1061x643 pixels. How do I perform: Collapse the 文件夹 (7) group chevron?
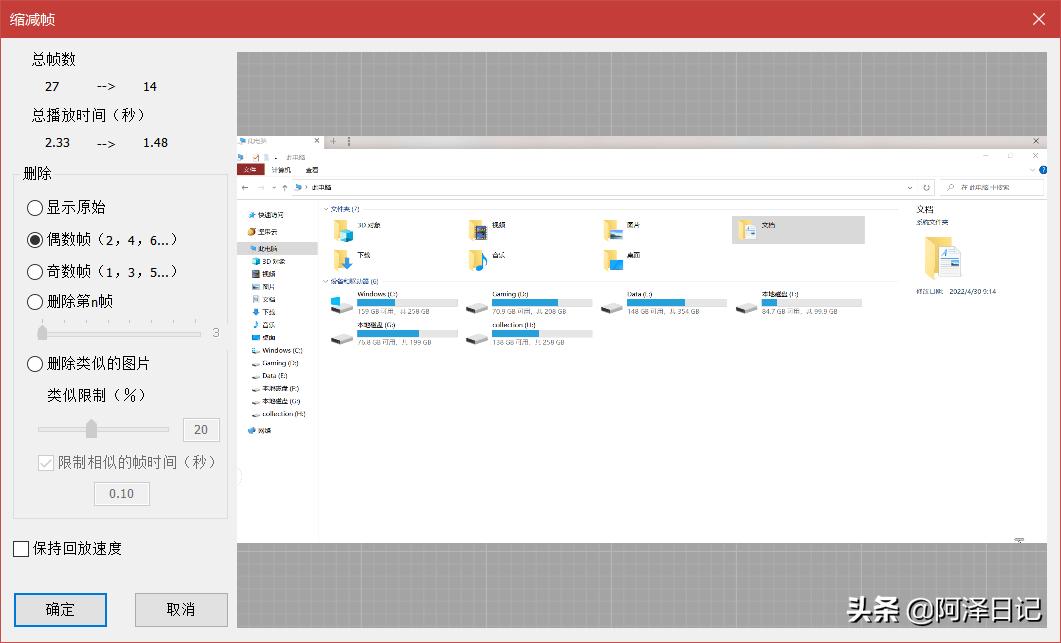point(326,209)
